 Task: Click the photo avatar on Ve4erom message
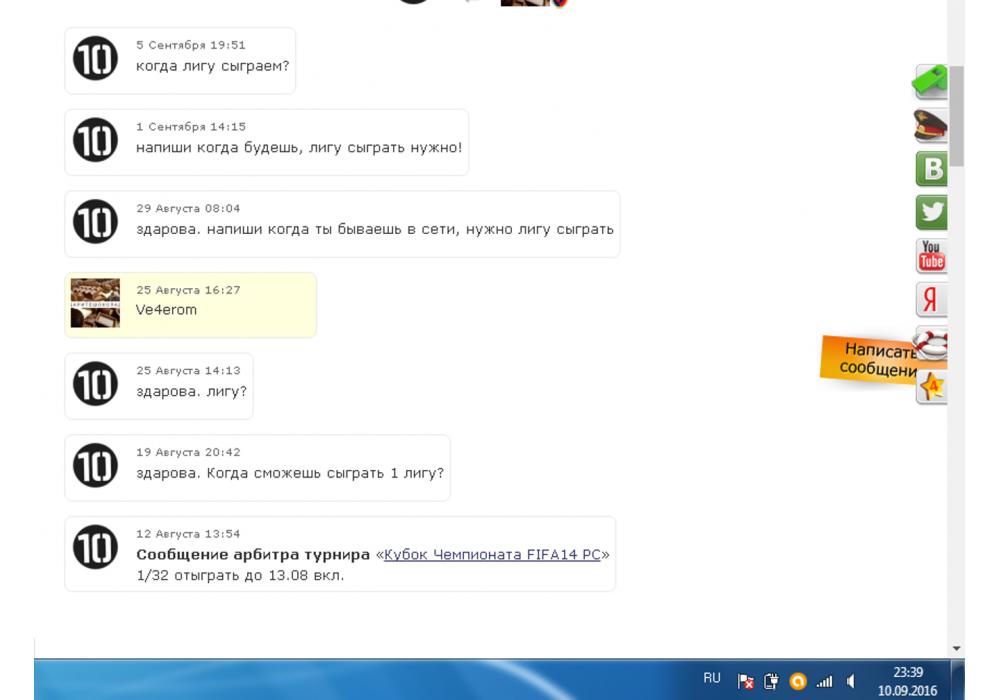(x=95, y=303)
